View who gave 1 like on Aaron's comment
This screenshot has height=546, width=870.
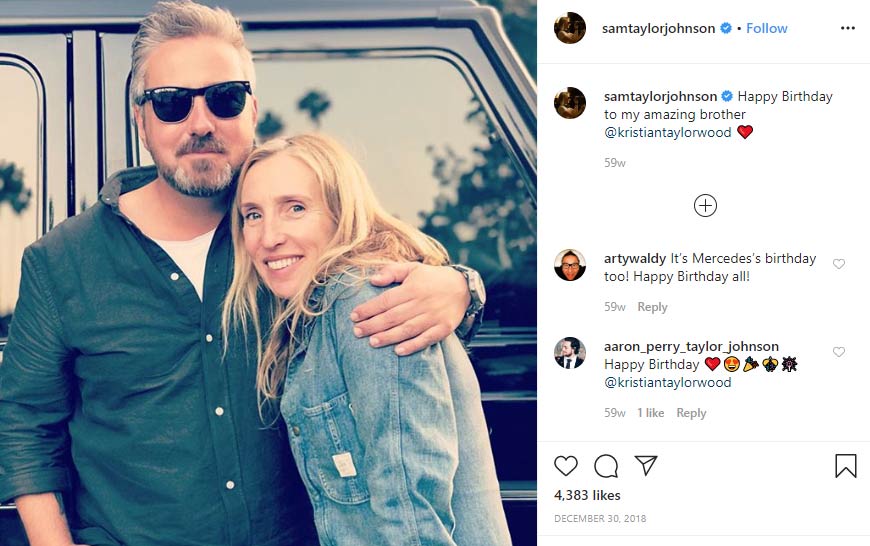650,413
